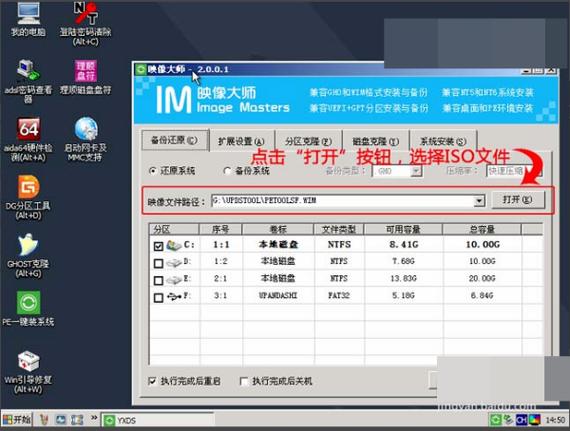570x431 pixels.
Task: Click the 1:2 sequence number cell
Action: [x=221, y=262]
